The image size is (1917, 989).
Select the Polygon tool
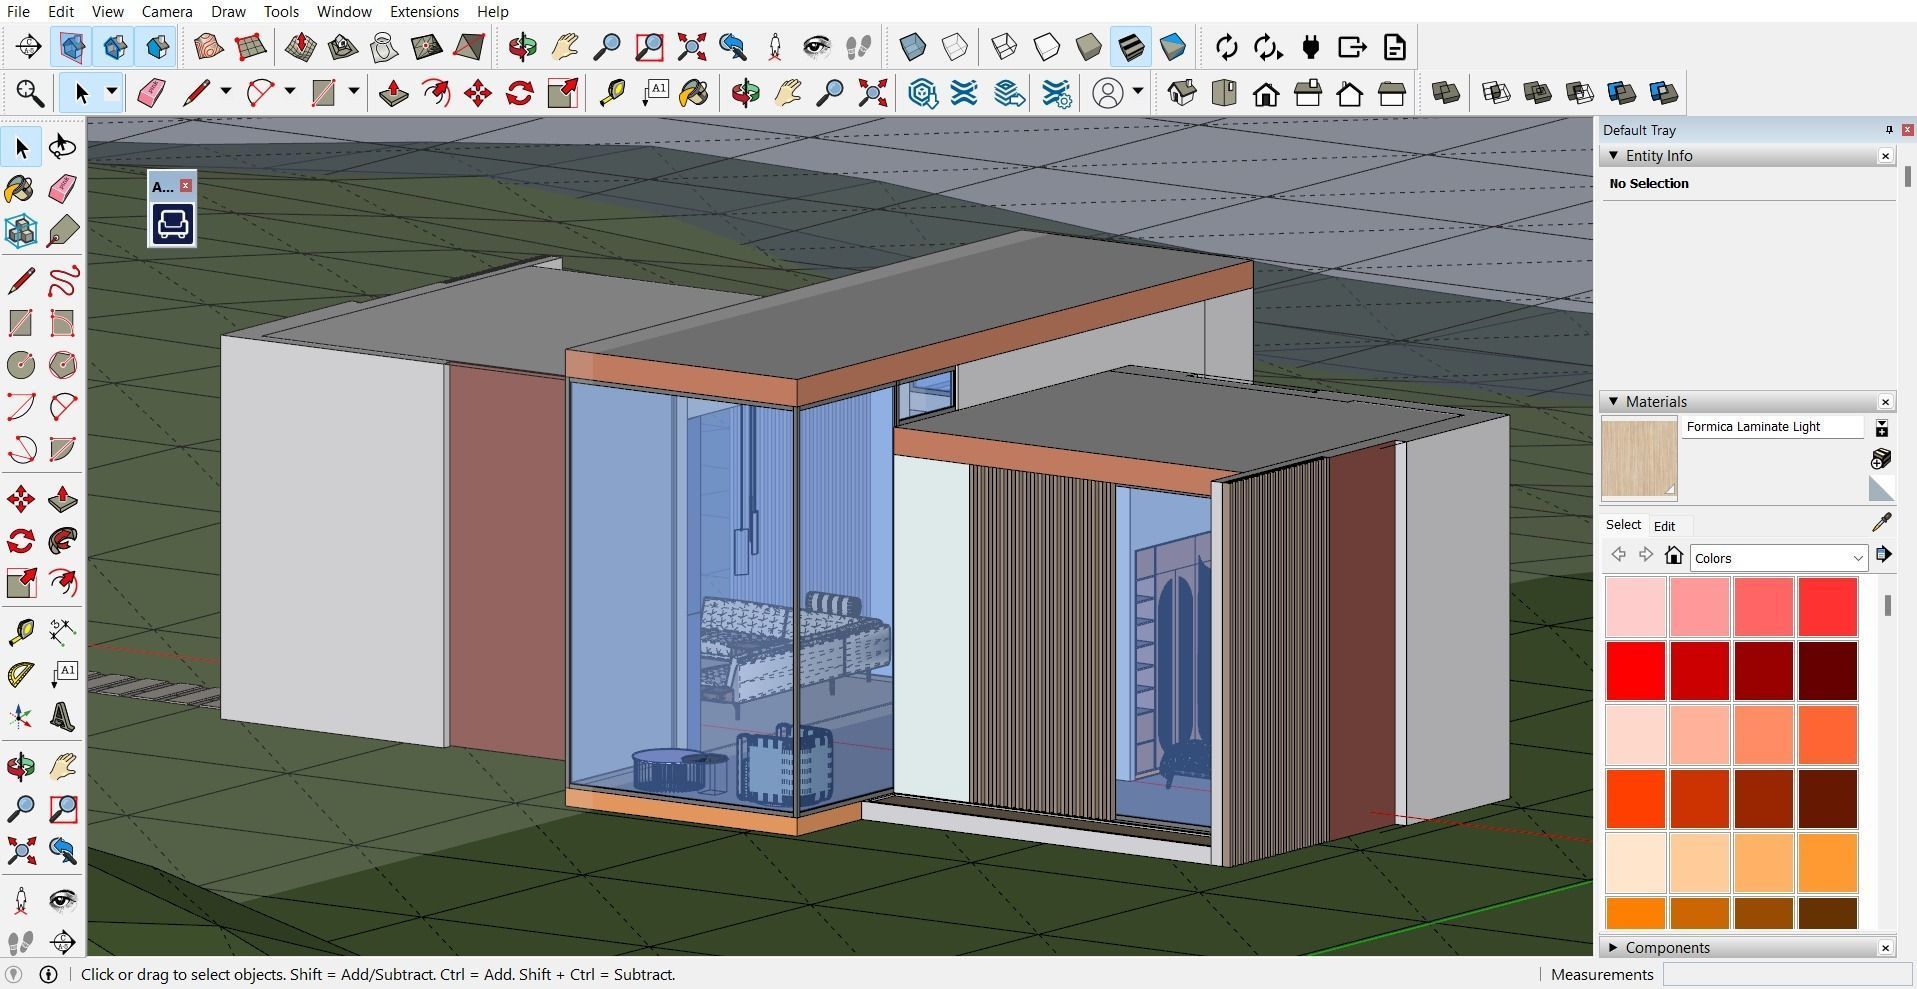click(x=62, y=365)
